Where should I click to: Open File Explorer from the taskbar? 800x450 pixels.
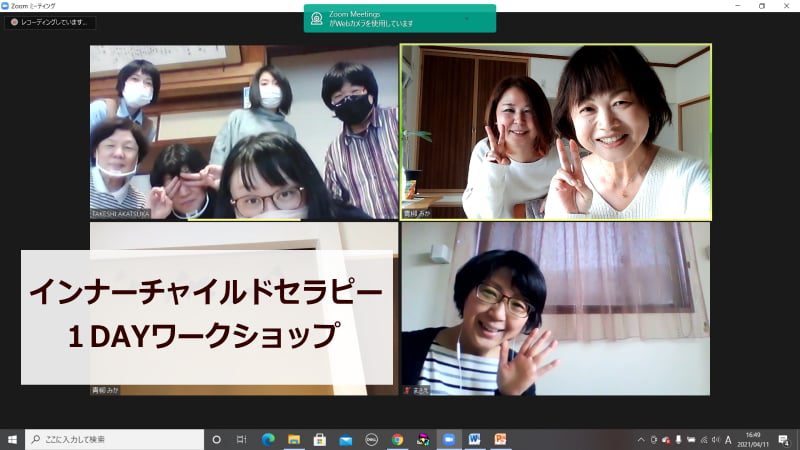(x=294, y=439)
